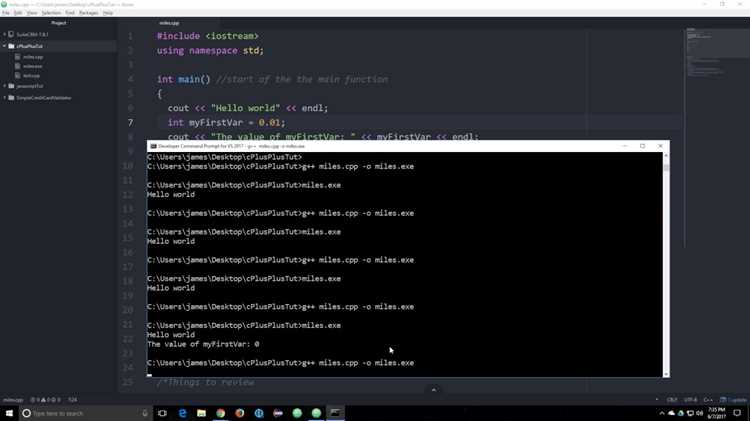Screen dimensions: 750x421
Task: Click the javascriptTut folder icon
Action: [11, 86]
